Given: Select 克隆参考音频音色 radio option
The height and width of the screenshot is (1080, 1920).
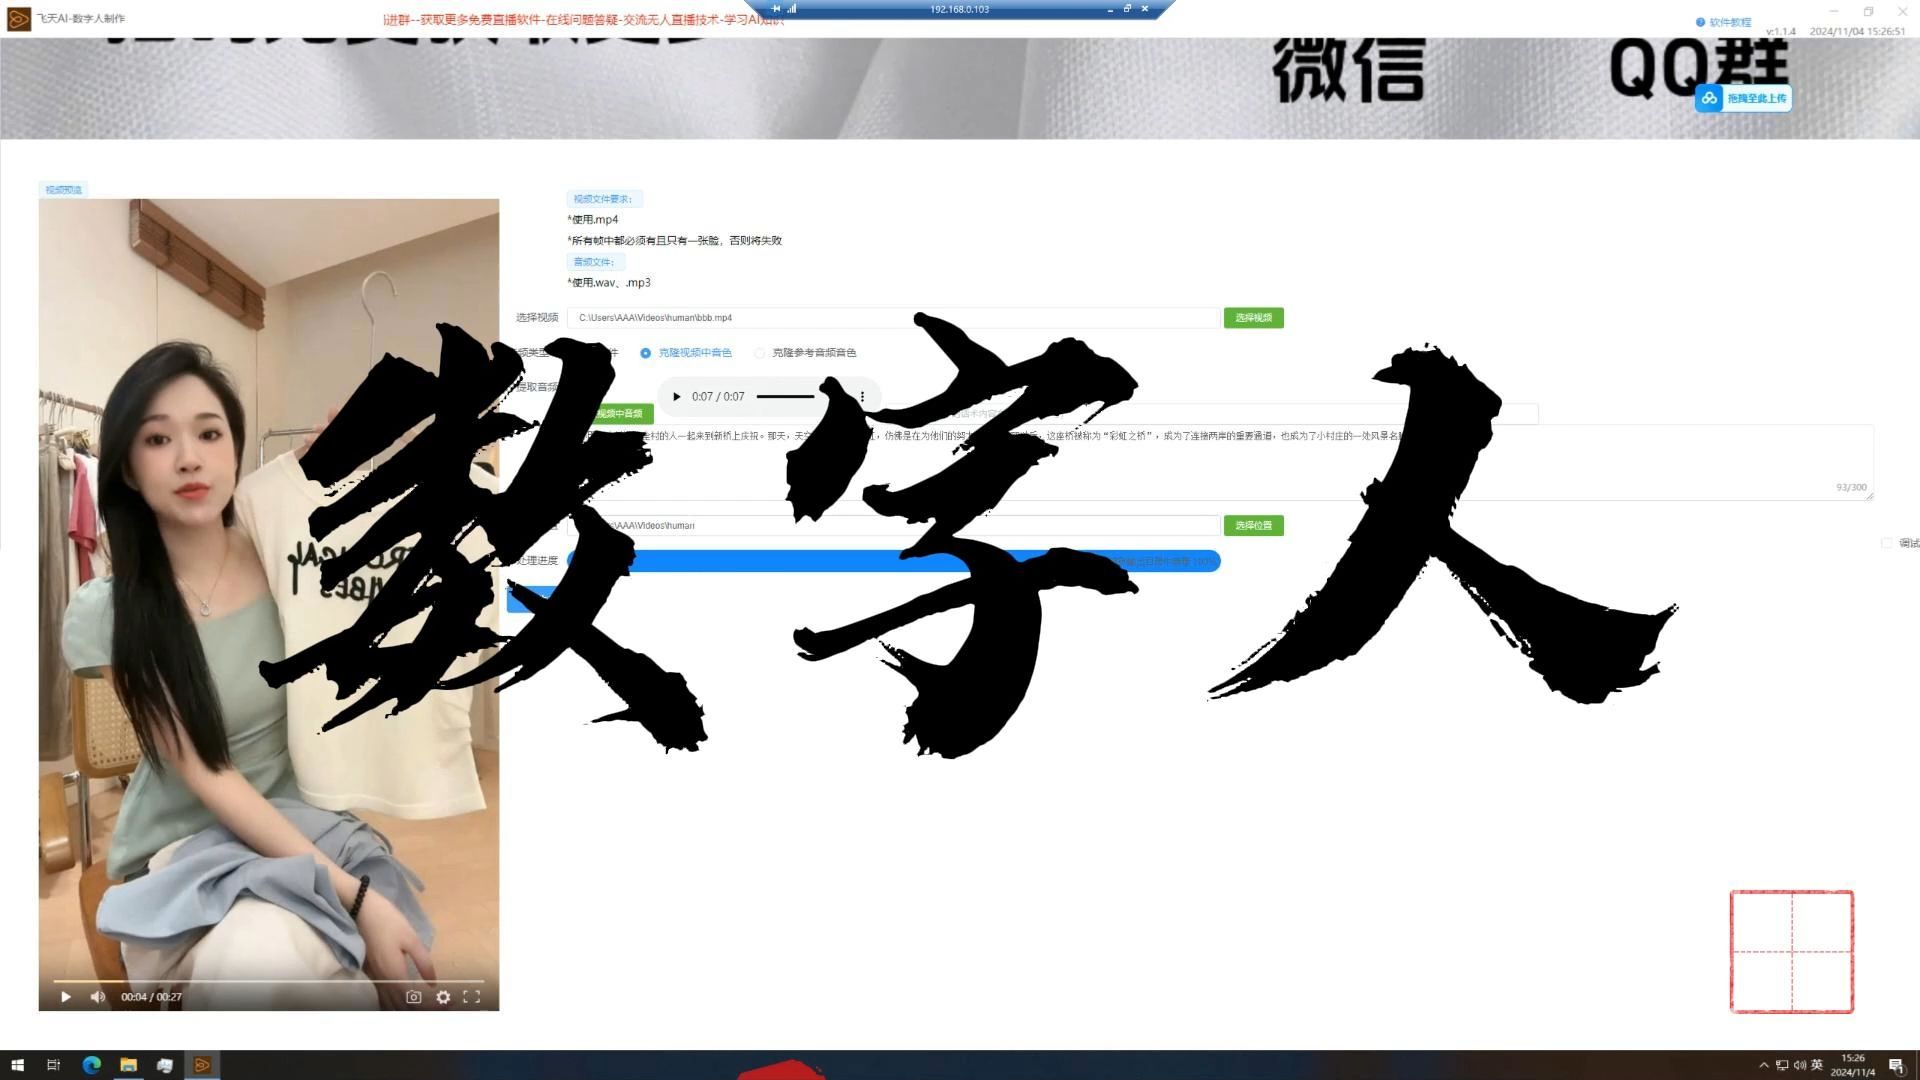Looking at the screenshot, I should coord(806,353).
